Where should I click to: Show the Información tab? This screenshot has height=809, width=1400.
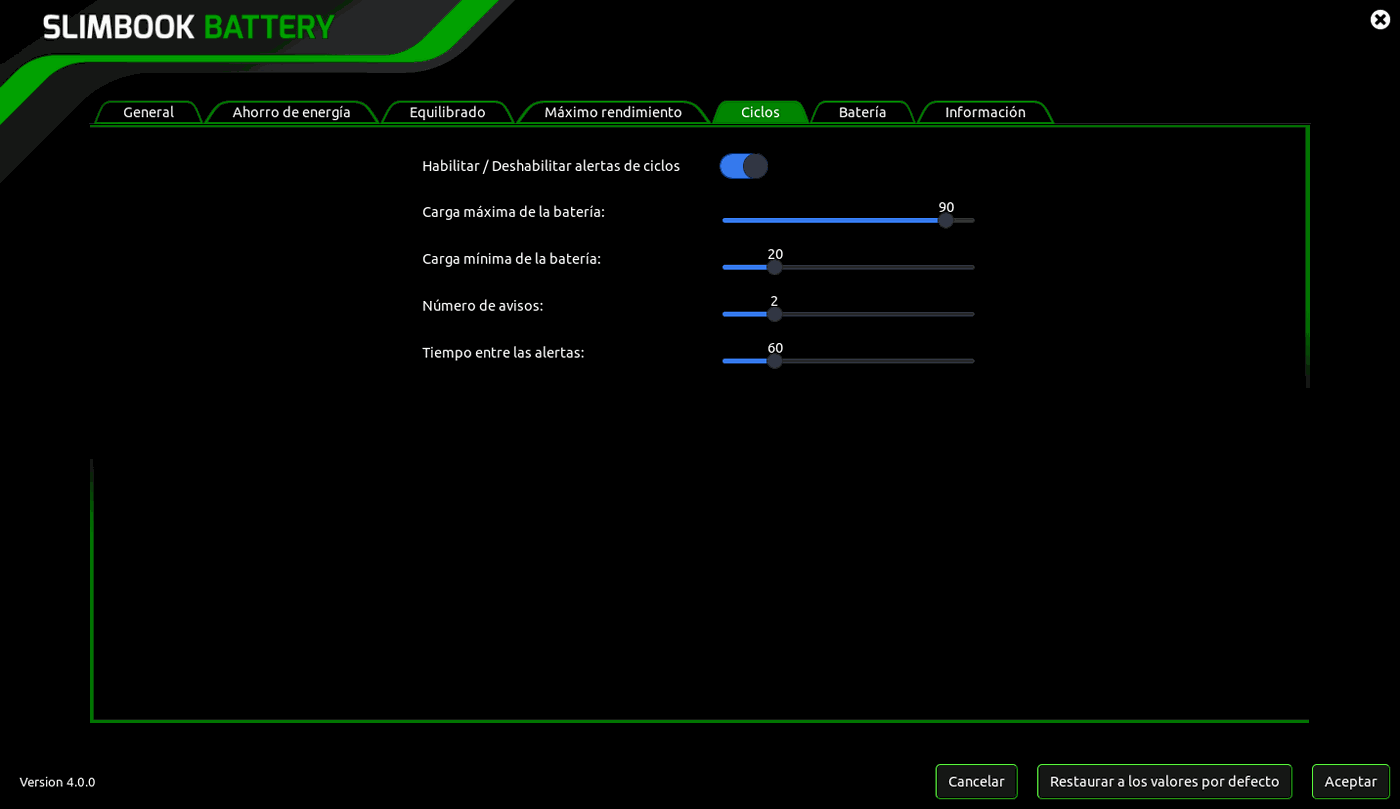click(x=985, y=112)
